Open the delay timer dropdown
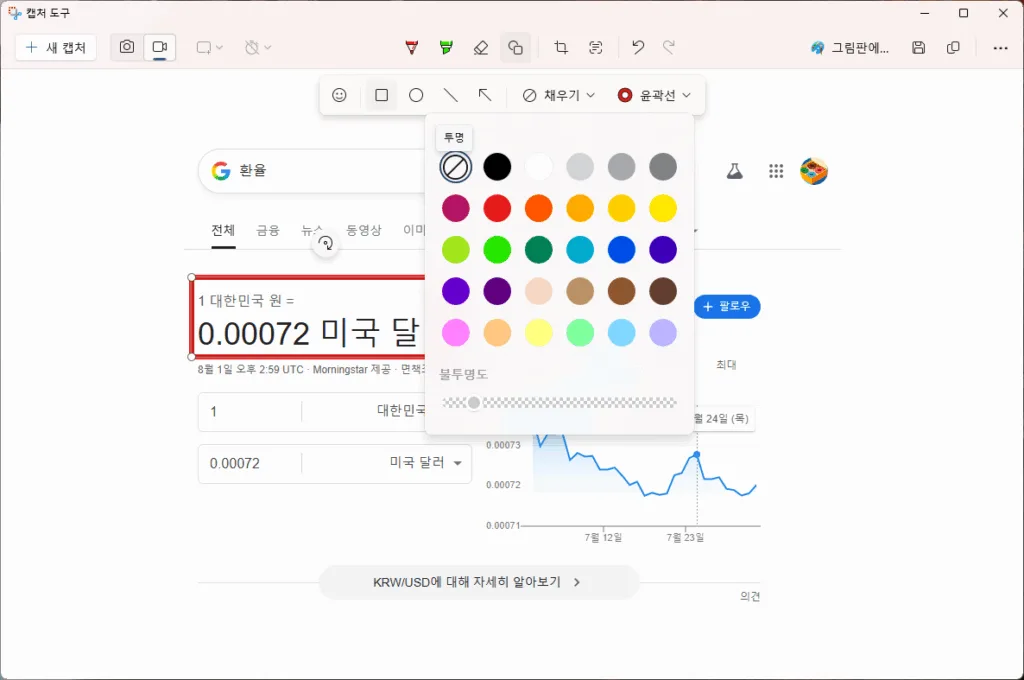The image size is (1024, 680). [x=257, y=47]
